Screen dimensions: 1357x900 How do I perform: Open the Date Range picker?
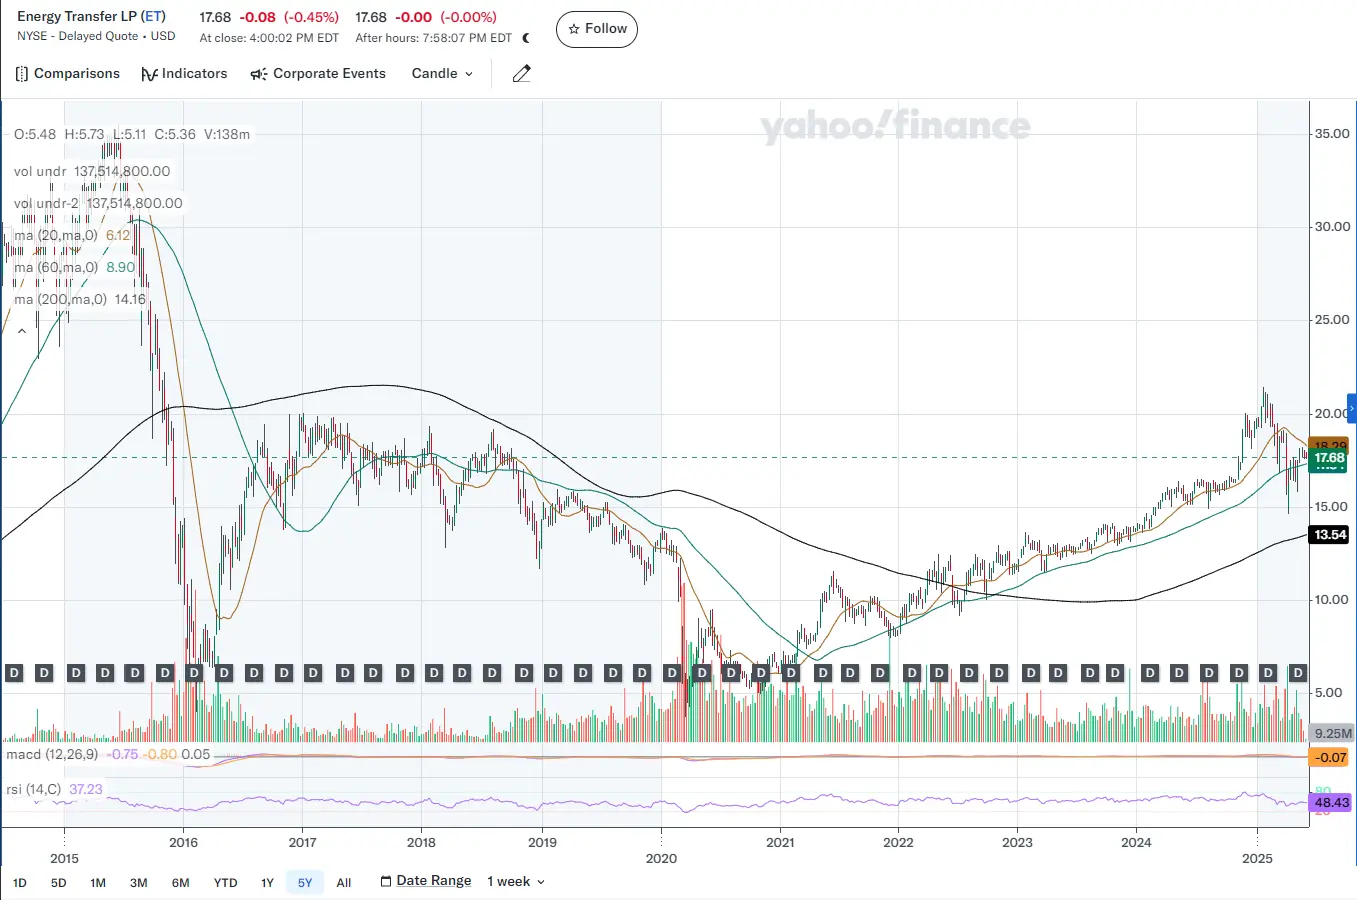click(426, 881)
